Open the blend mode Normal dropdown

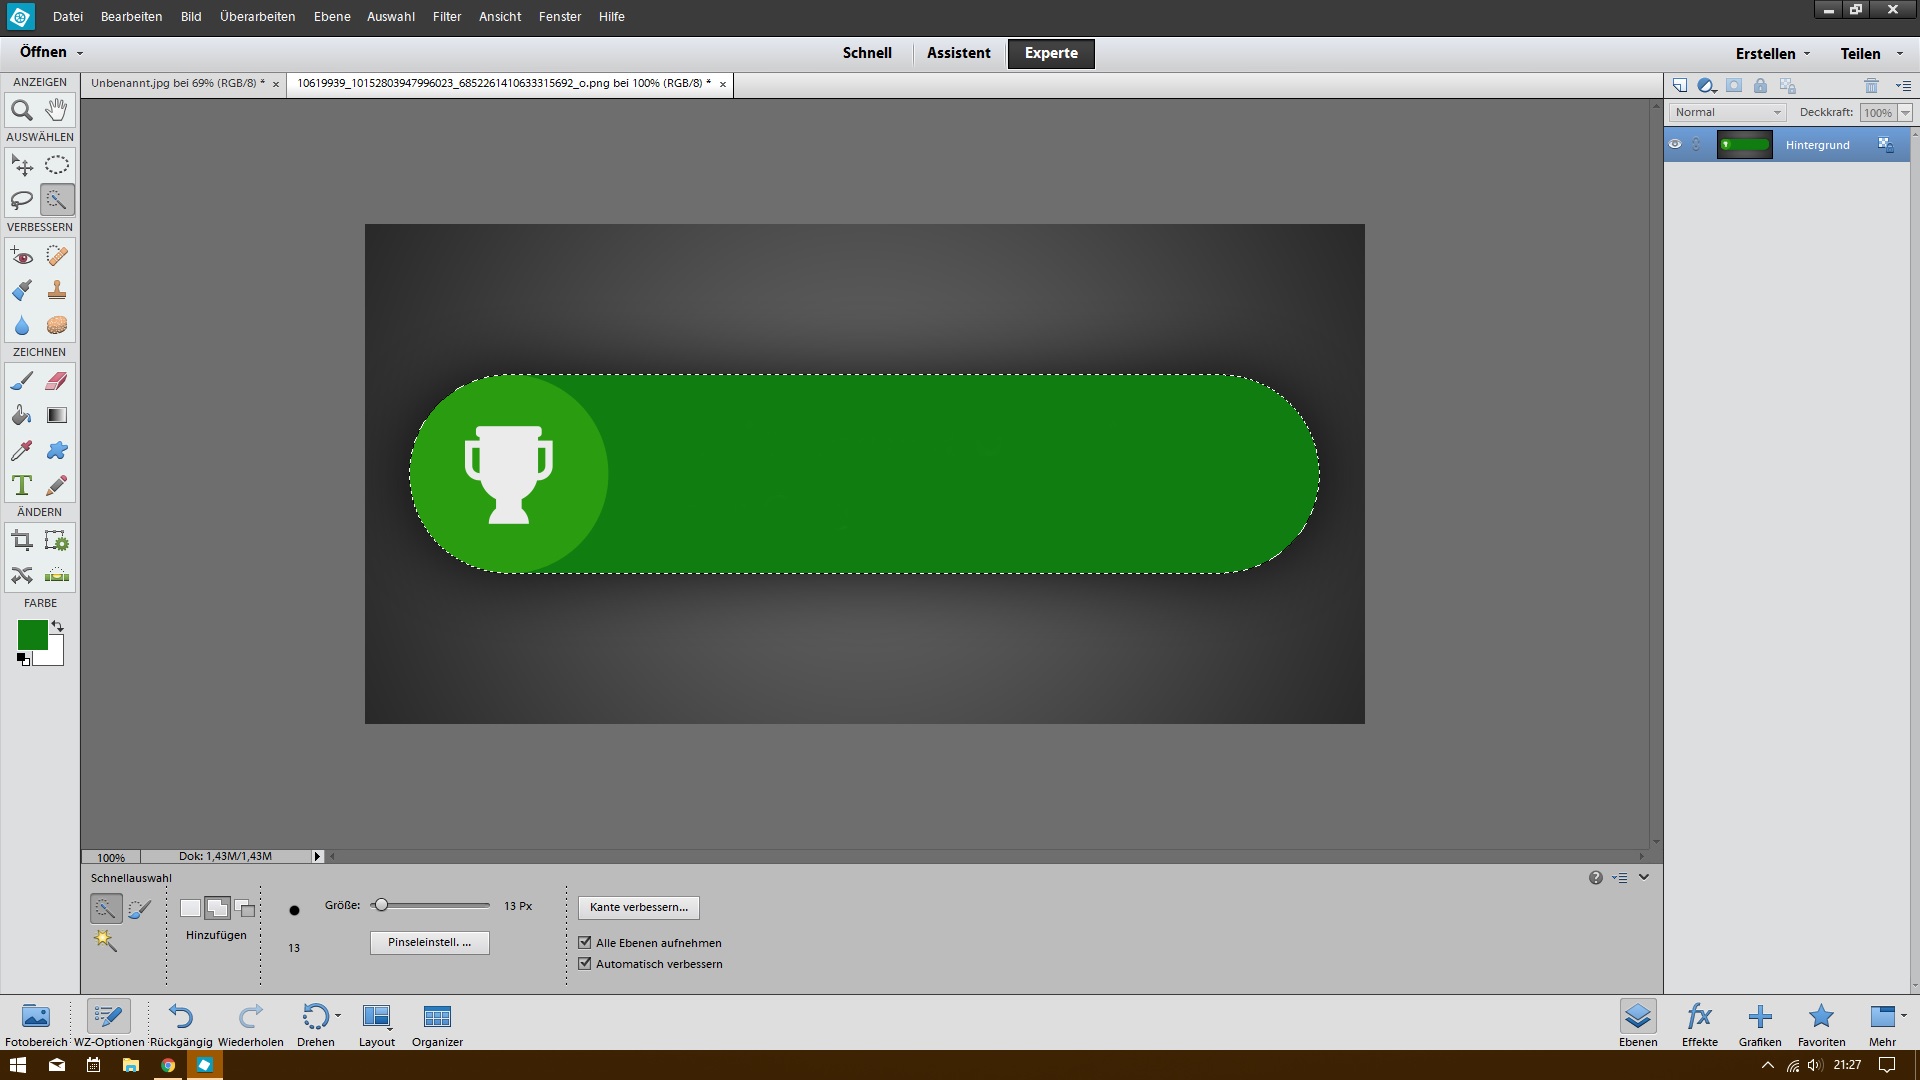click(x=1727, y=112)
